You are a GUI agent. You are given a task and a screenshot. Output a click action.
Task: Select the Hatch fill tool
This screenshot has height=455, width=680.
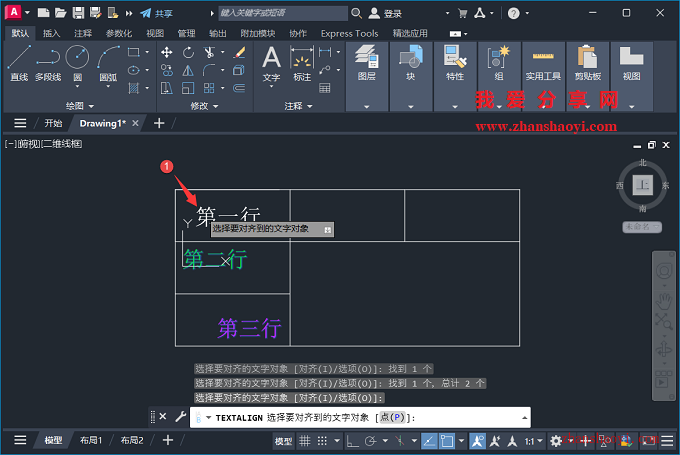(134, 88)
